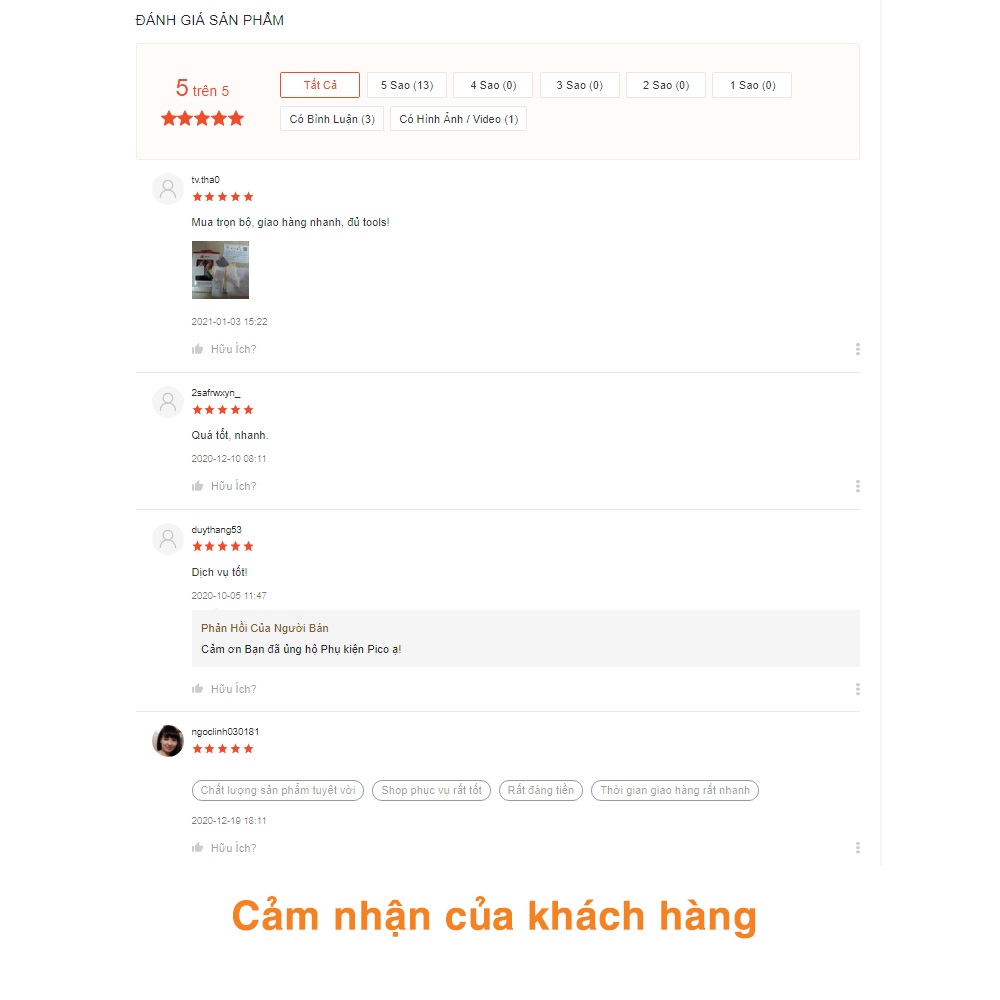Image resolution: width=1000 pixels, height=1000 pixels.
Task: Open the review photo thumbnail
Action: pos(220,270)
